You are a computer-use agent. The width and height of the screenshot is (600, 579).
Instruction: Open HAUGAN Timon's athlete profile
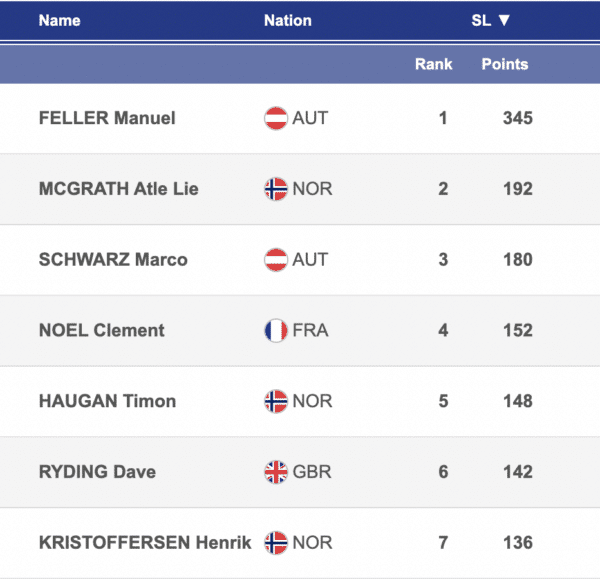point(107,401)
